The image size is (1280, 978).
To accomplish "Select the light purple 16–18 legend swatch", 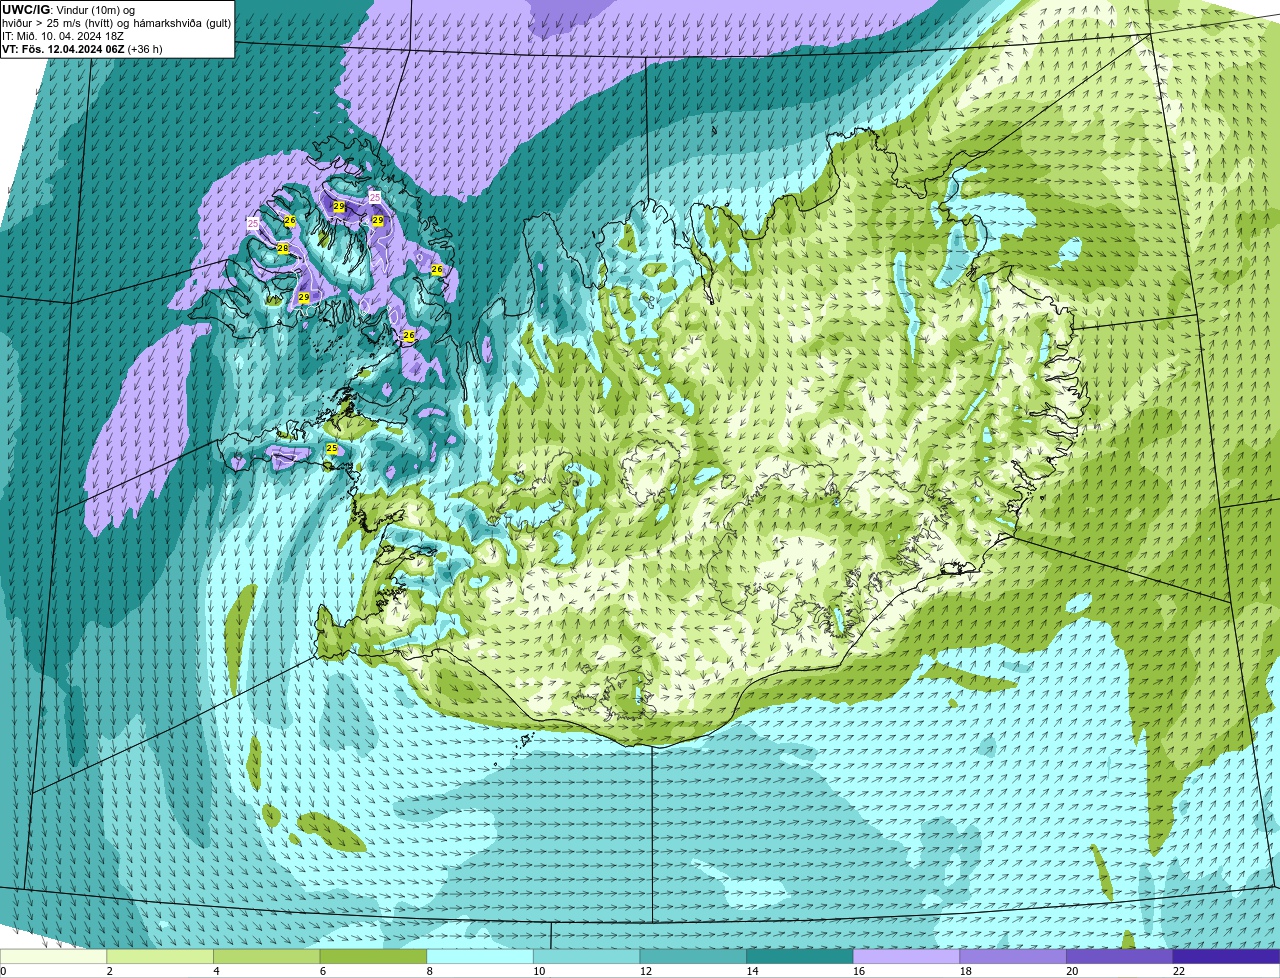I will (x=907, y=956).
